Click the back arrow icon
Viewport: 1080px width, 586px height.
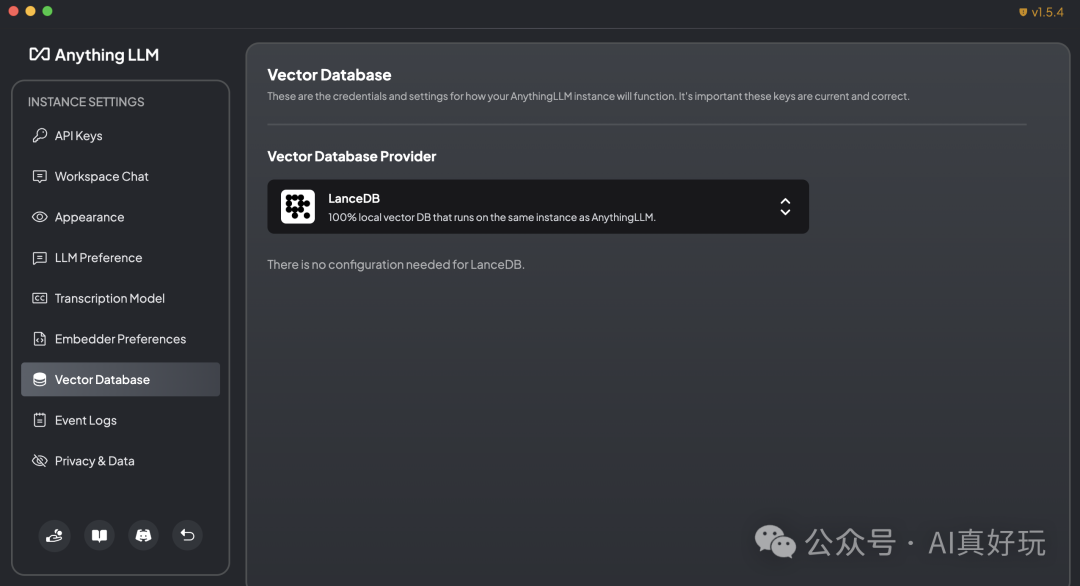[187, 536]
